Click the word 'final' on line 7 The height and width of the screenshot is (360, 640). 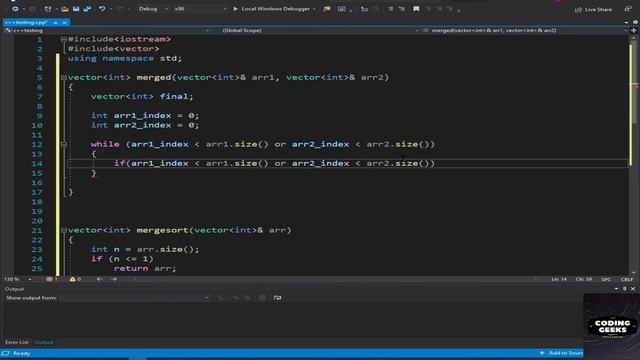click(x=173, y=96)
